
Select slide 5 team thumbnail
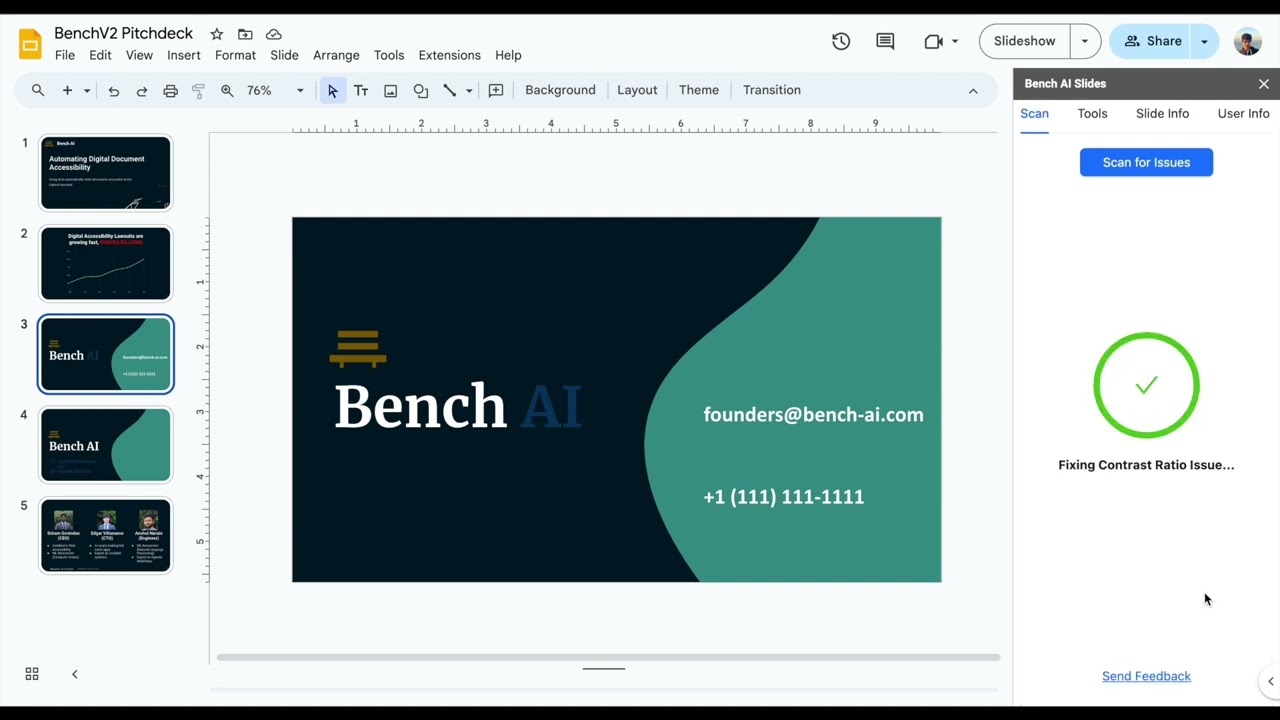[x=106, y=536]
